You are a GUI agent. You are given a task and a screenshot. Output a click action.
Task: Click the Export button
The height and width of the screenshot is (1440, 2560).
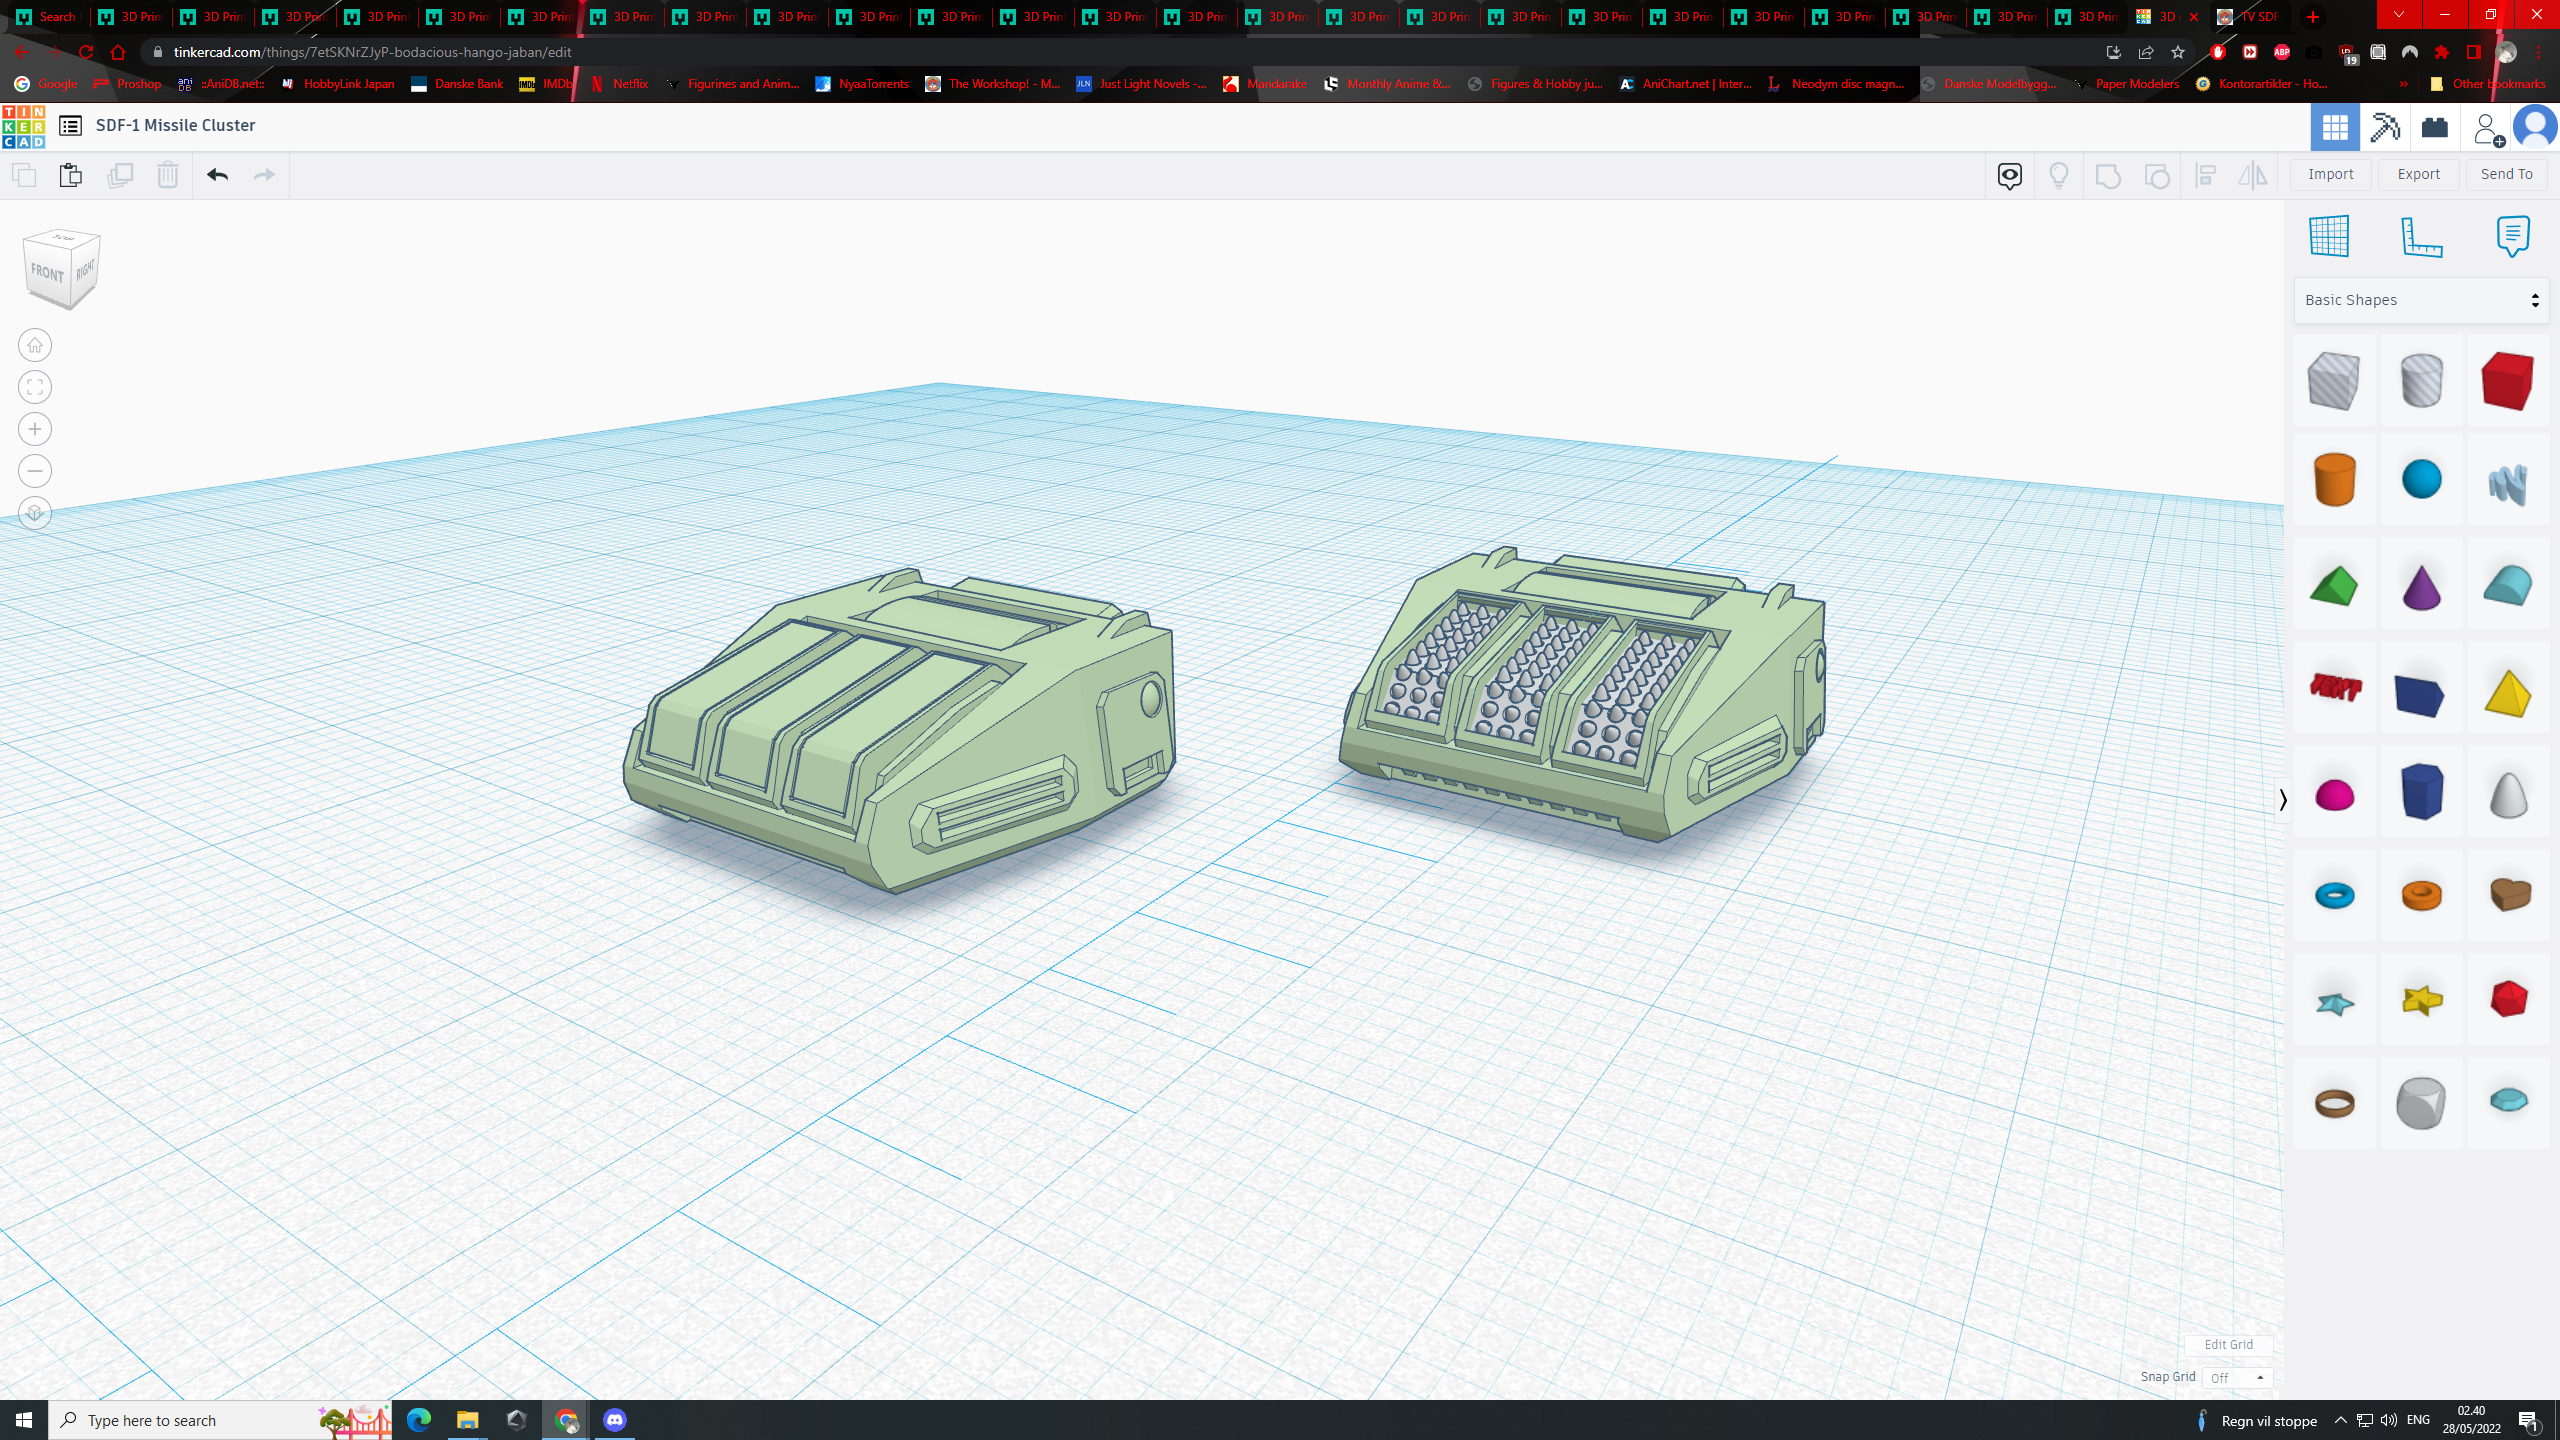click(x=2418, y=174)
